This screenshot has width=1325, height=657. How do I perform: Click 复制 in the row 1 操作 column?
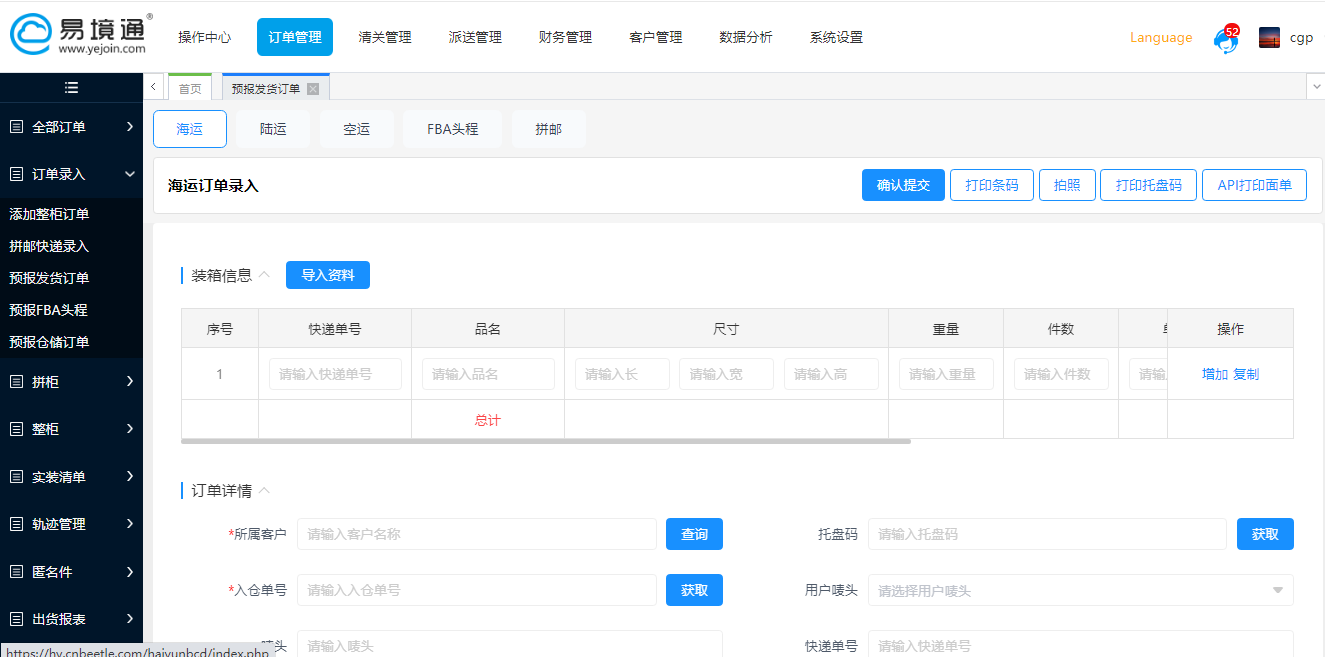pos(1246,374)
